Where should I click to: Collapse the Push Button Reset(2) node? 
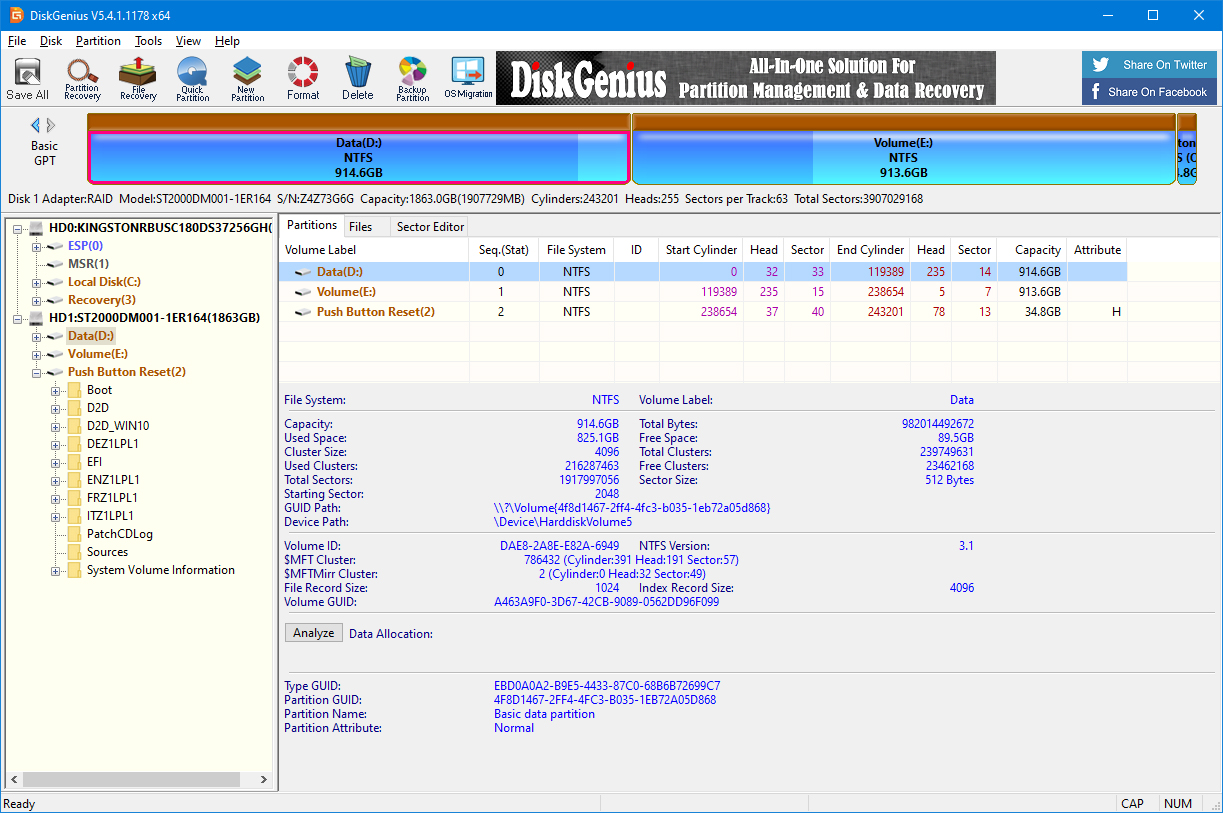tap(37, 372)
